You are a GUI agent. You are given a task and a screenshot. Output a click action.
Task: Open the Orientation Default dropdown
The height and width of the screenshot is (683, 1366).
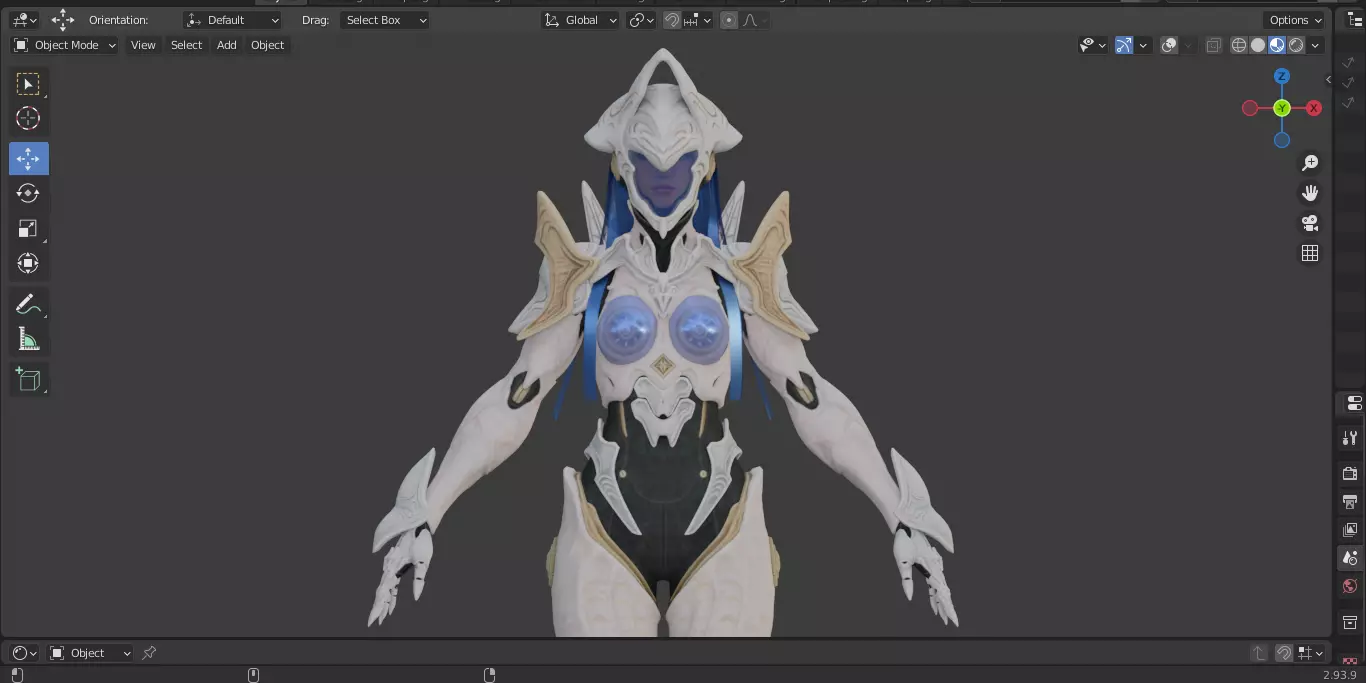pos(232,20)
